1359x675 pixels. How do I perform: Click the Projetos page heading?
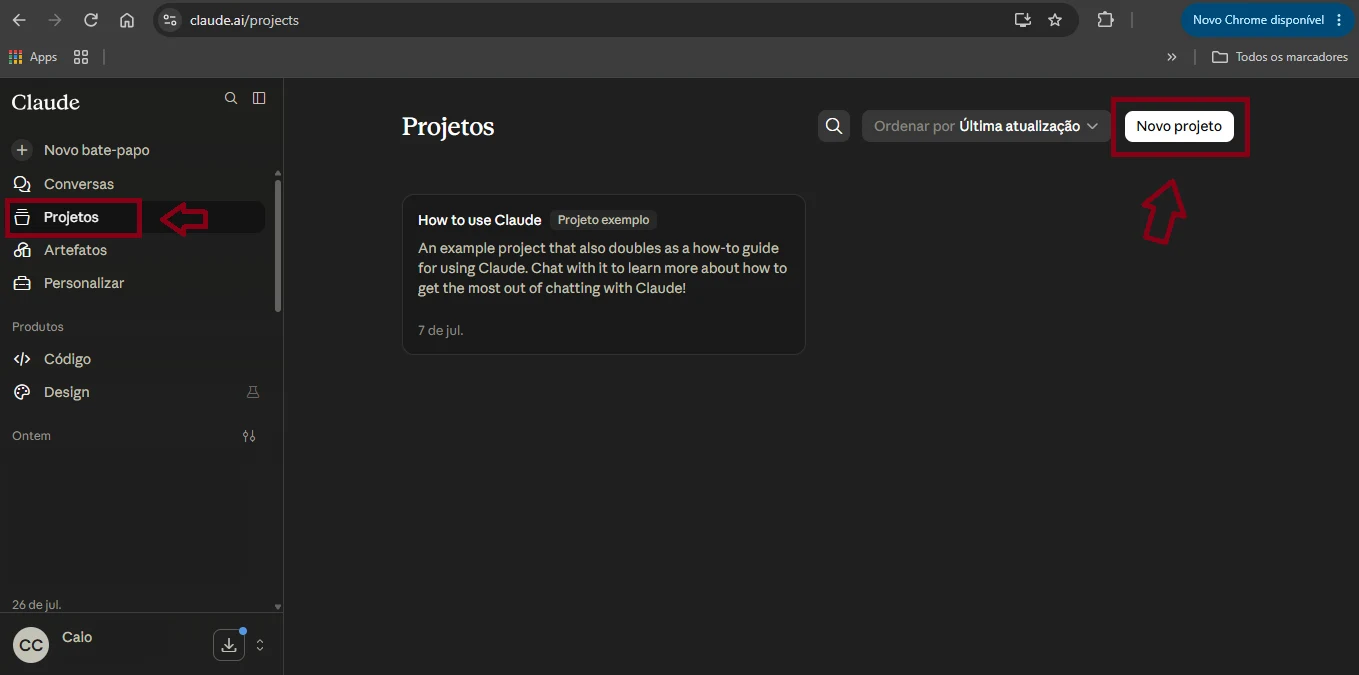click(448, 127)
